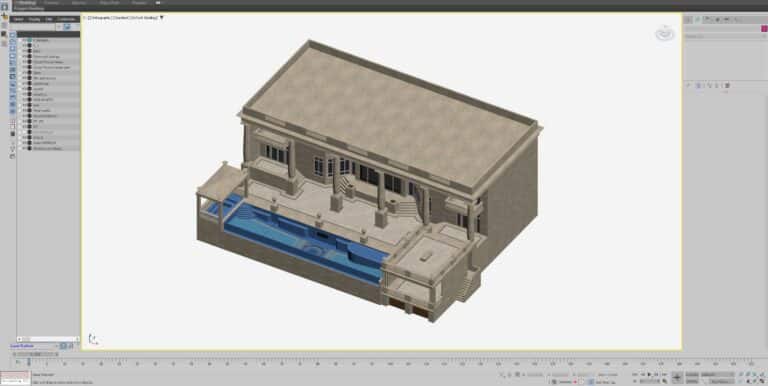Click Go to End playback button
Viewport: 768px width, 386px height.
[665, 374]
